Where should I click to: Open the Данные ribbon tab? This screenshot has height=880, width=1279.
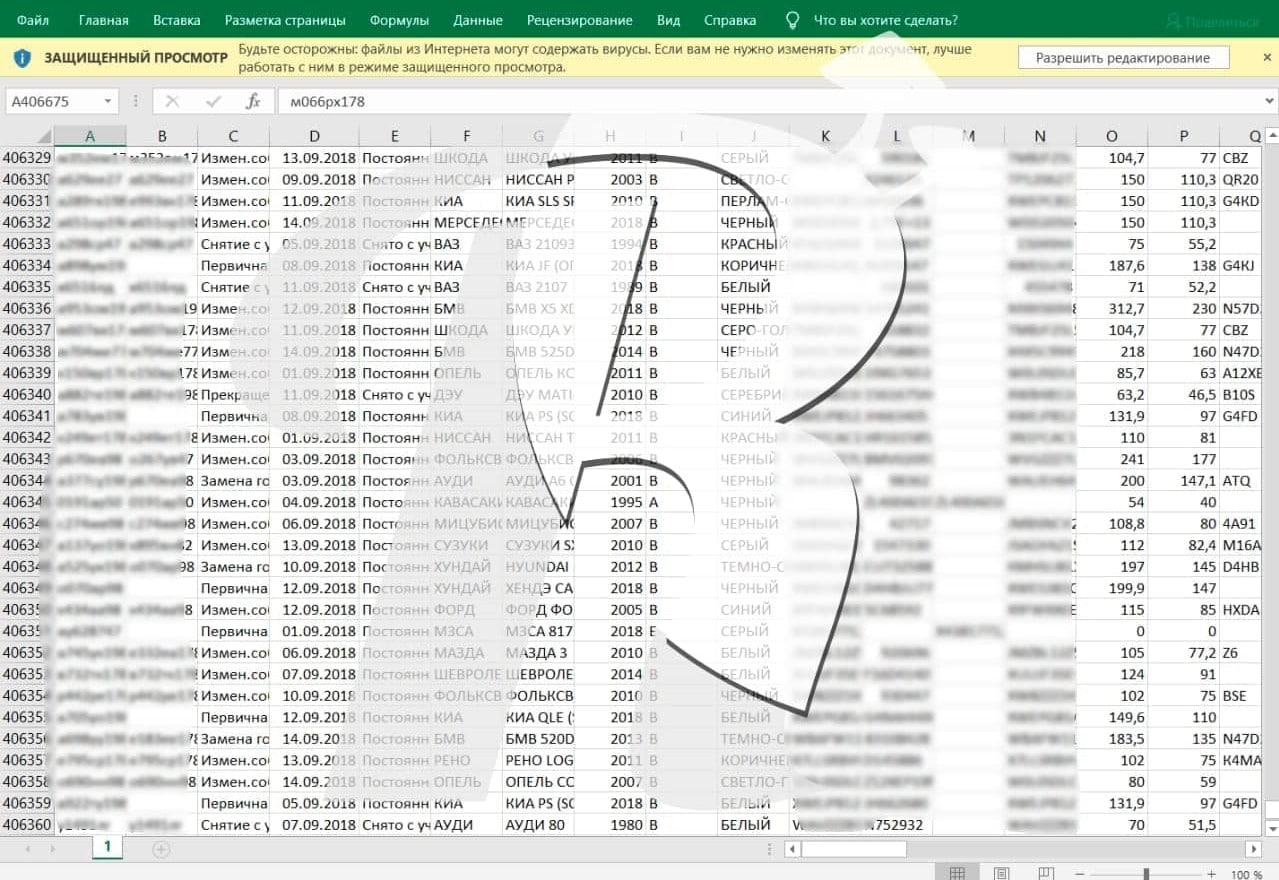(x=478, y=20)
